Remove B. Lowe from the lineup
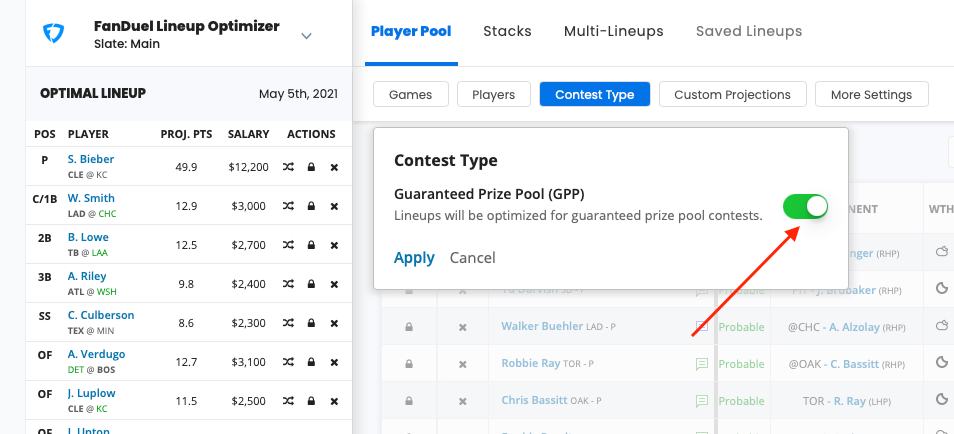 (x=334, y=245)
